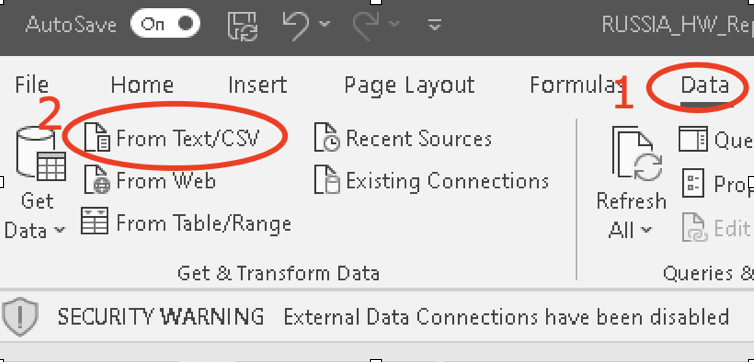Expand the Refresh All dropdown arrow

click(647, 231)
